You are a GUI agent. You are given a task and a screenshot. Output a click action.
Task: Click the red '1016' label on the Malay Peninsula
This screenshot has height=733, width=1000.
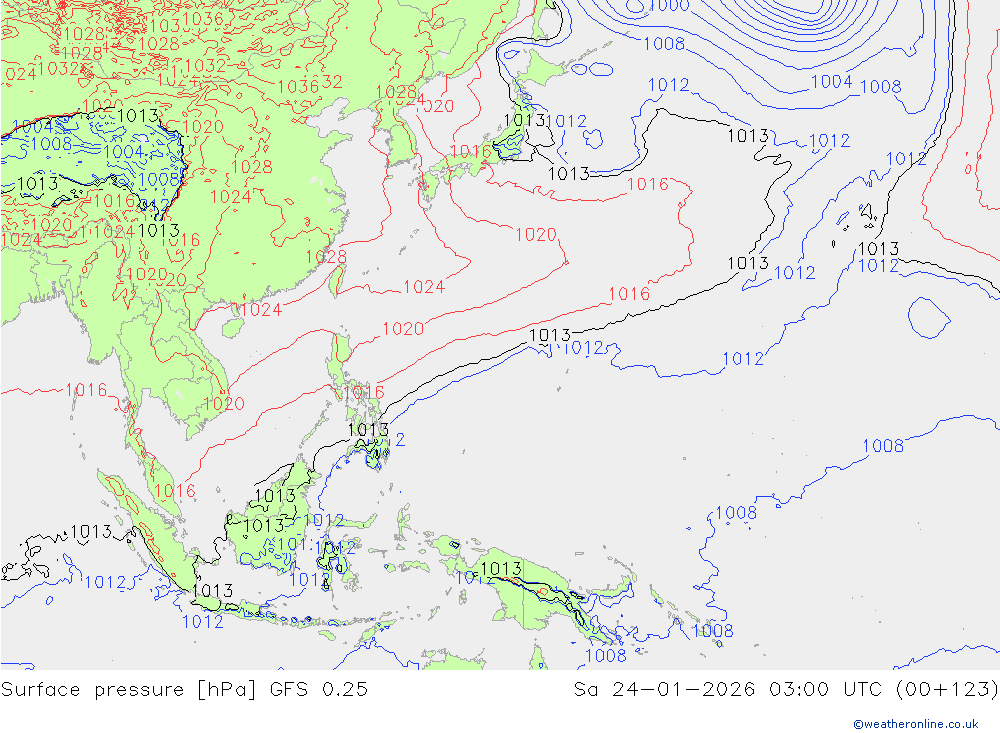[x=175, y=491]
